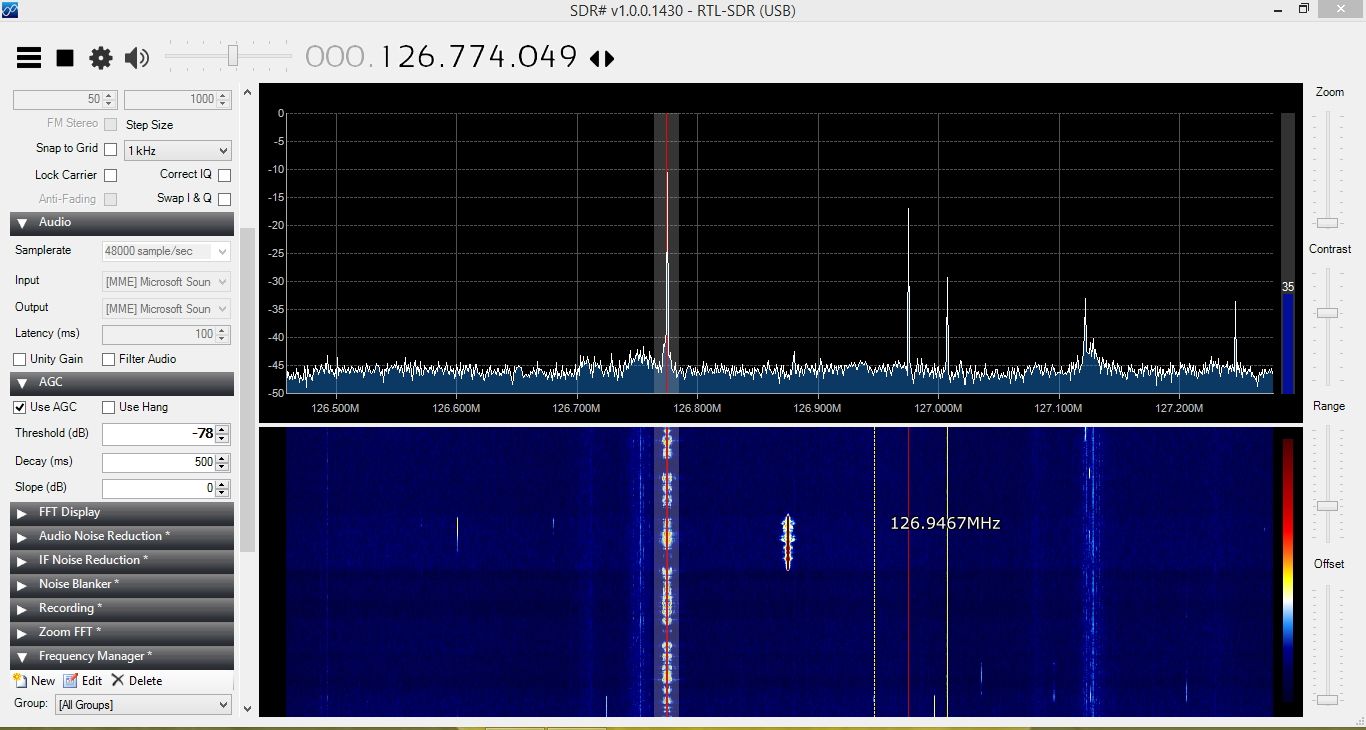Increase the Decay ms stepper
Viewport: 1366px width, 730px height.
click(222, 457)
